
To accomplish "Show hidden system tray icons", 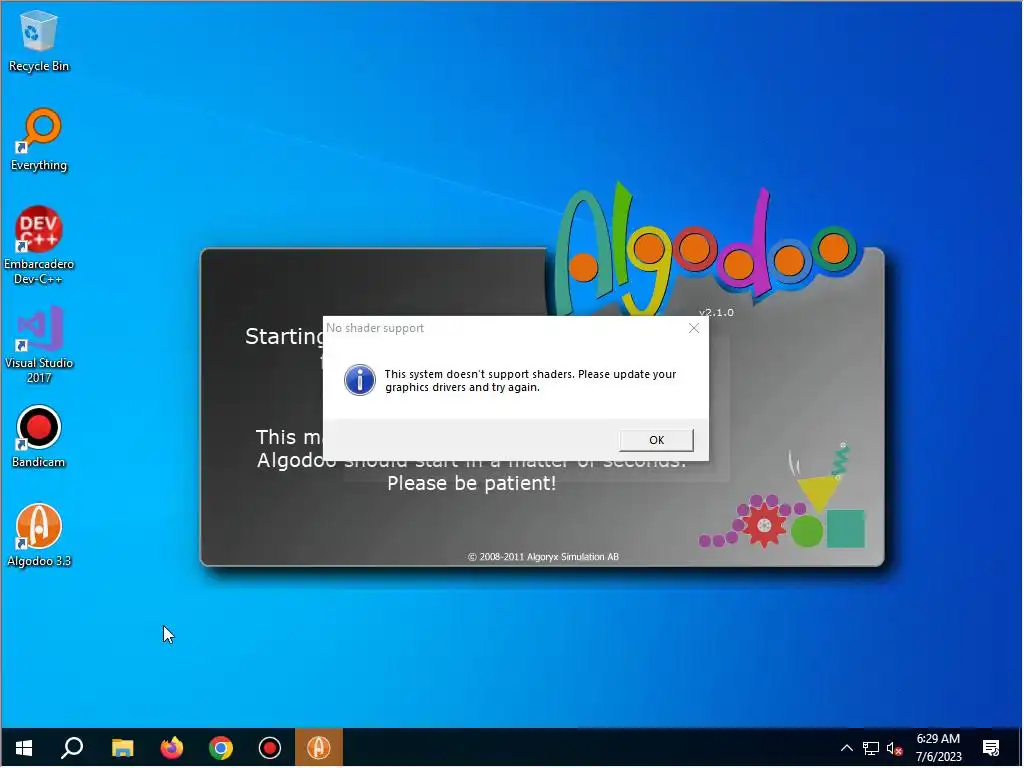I will point(846,748).
